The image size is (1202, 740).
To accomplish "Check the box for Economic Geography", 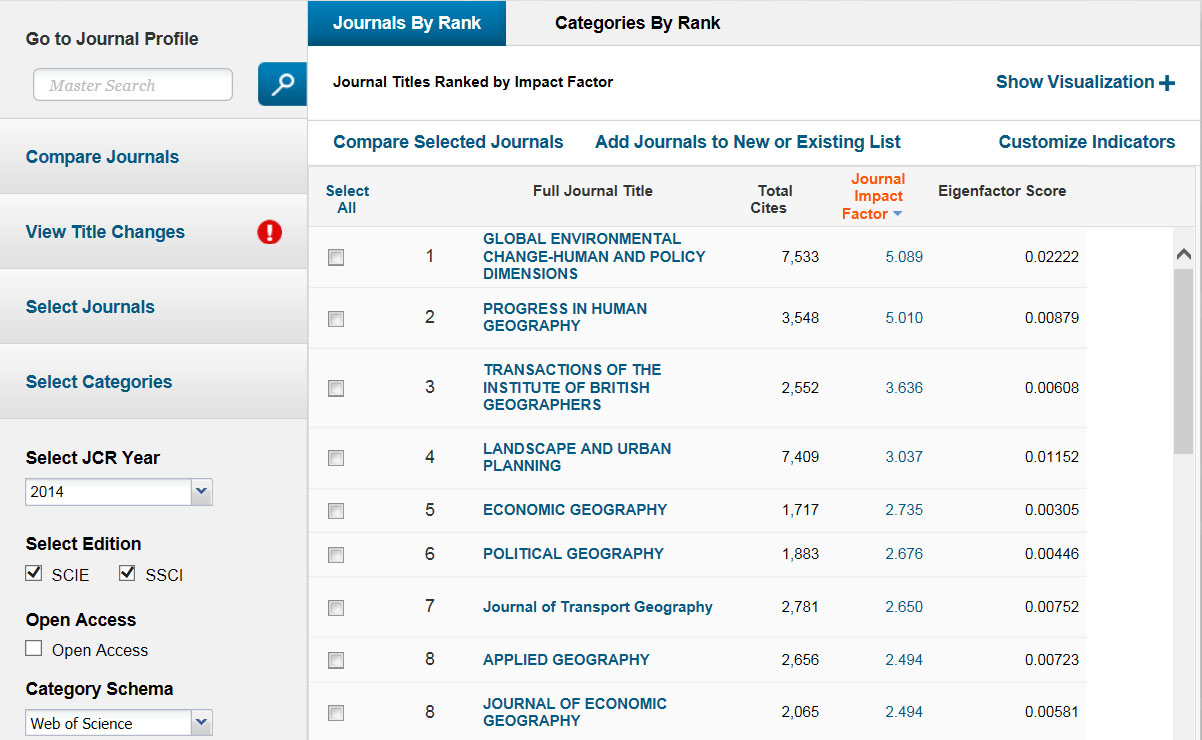I will tap(336, 511).
